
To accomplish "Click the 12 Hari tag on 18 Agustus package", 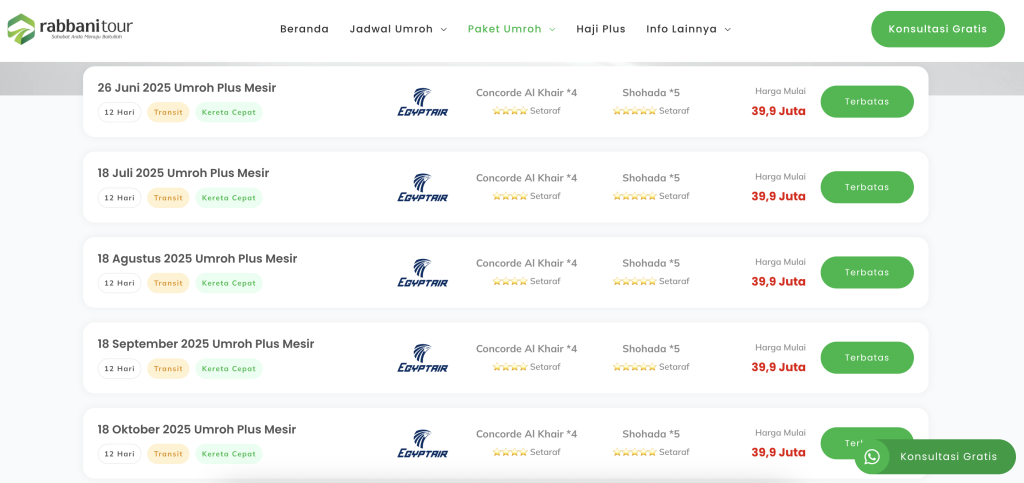I will pyautogui.click(x=120, y=283).
